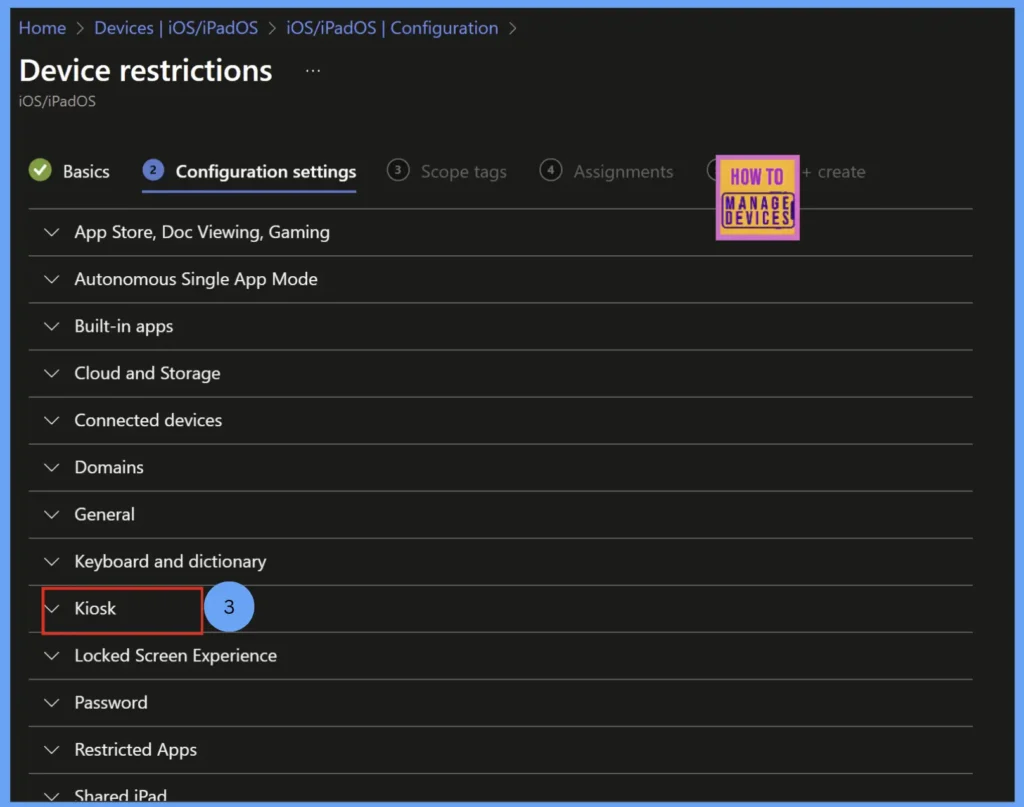Expand the General chevron
This screenshot has width=1024, height=807.
tap(52, 514)
